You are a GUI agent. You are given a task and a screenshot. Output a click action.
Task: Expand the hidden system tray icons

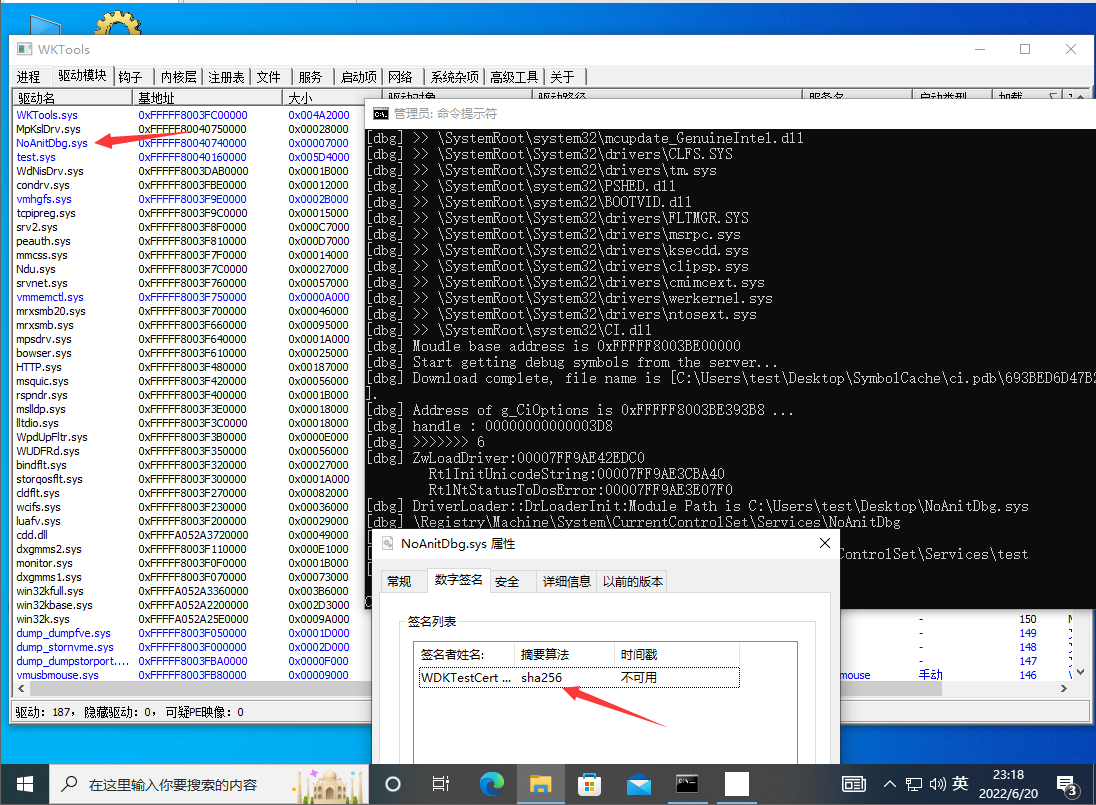[x=888, y=783]
